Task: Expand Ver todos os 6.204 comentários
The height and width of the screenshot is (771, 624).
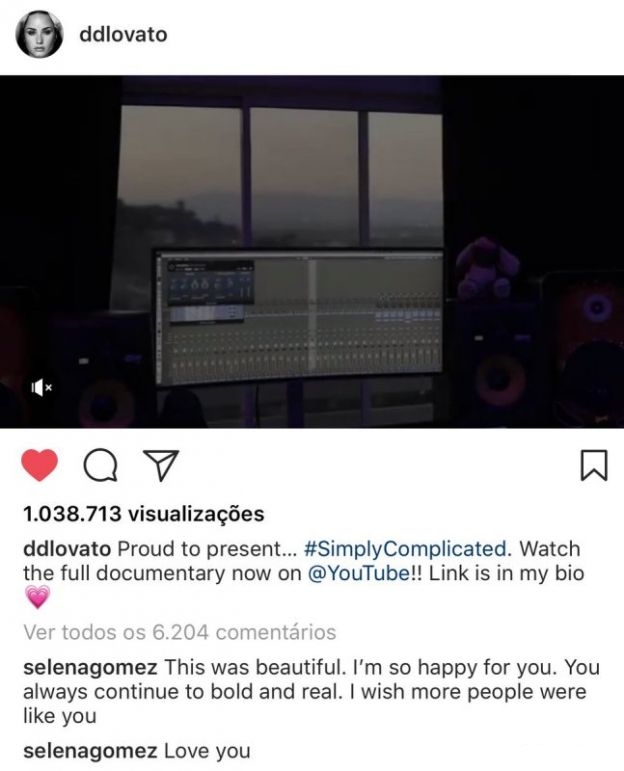Action: [x=179, y=632]
